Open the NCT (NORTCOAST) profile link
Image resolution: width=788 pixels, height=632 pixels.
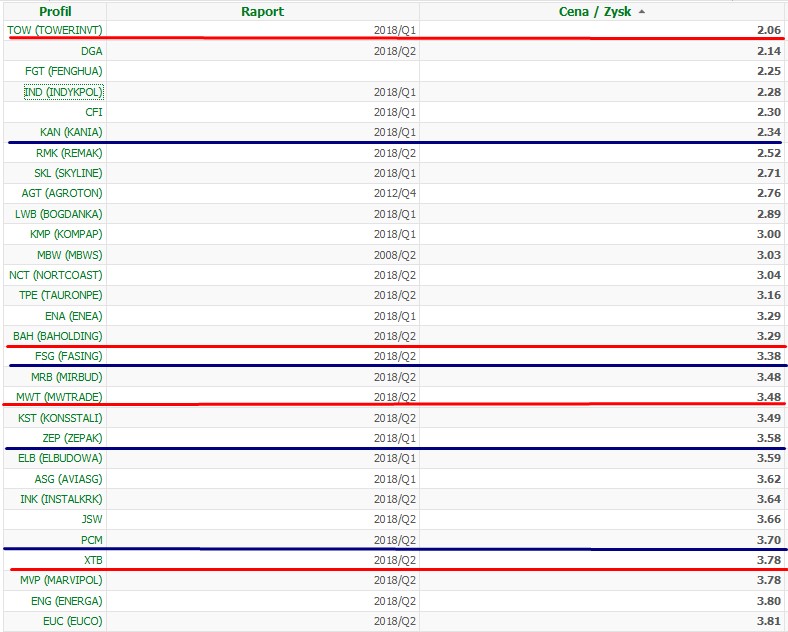(56, 275)
